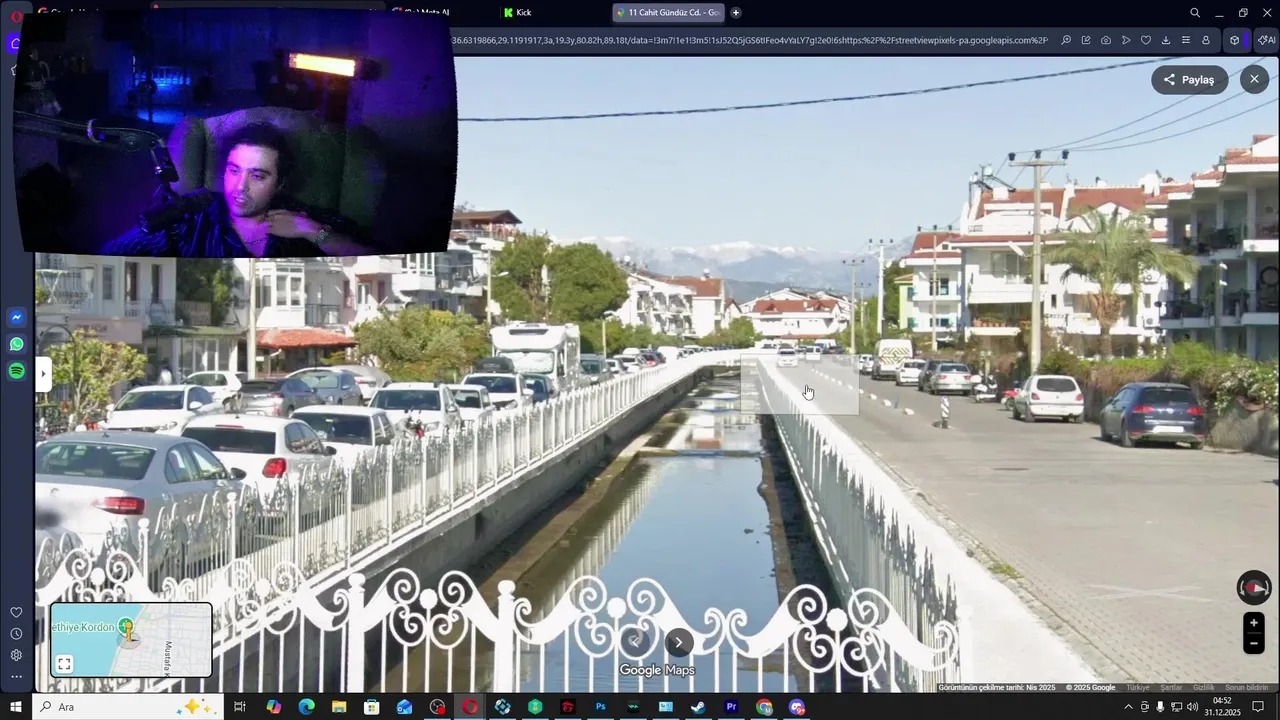Click the Street View compass
Viewport: 1280px width, 720px height.
click(x=1254, y=588)
